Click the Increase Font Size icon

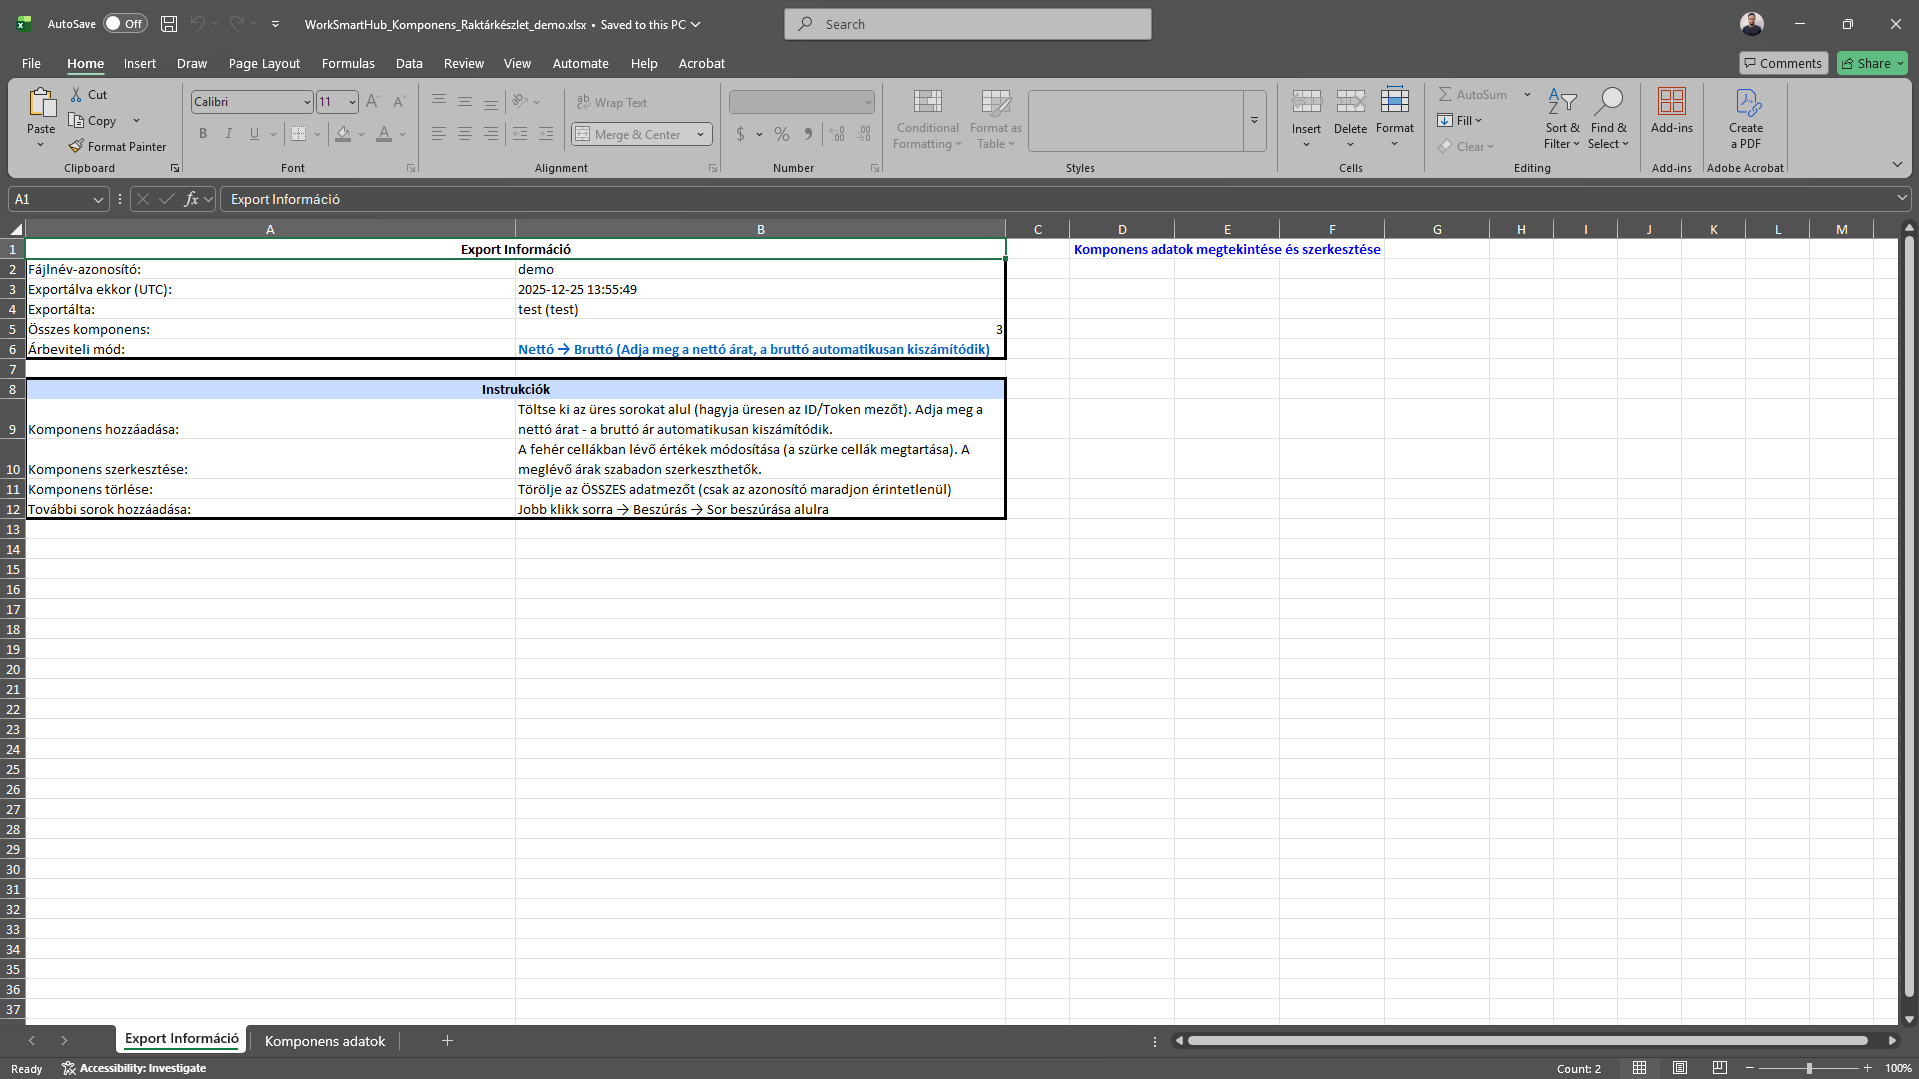pos(373,102)
